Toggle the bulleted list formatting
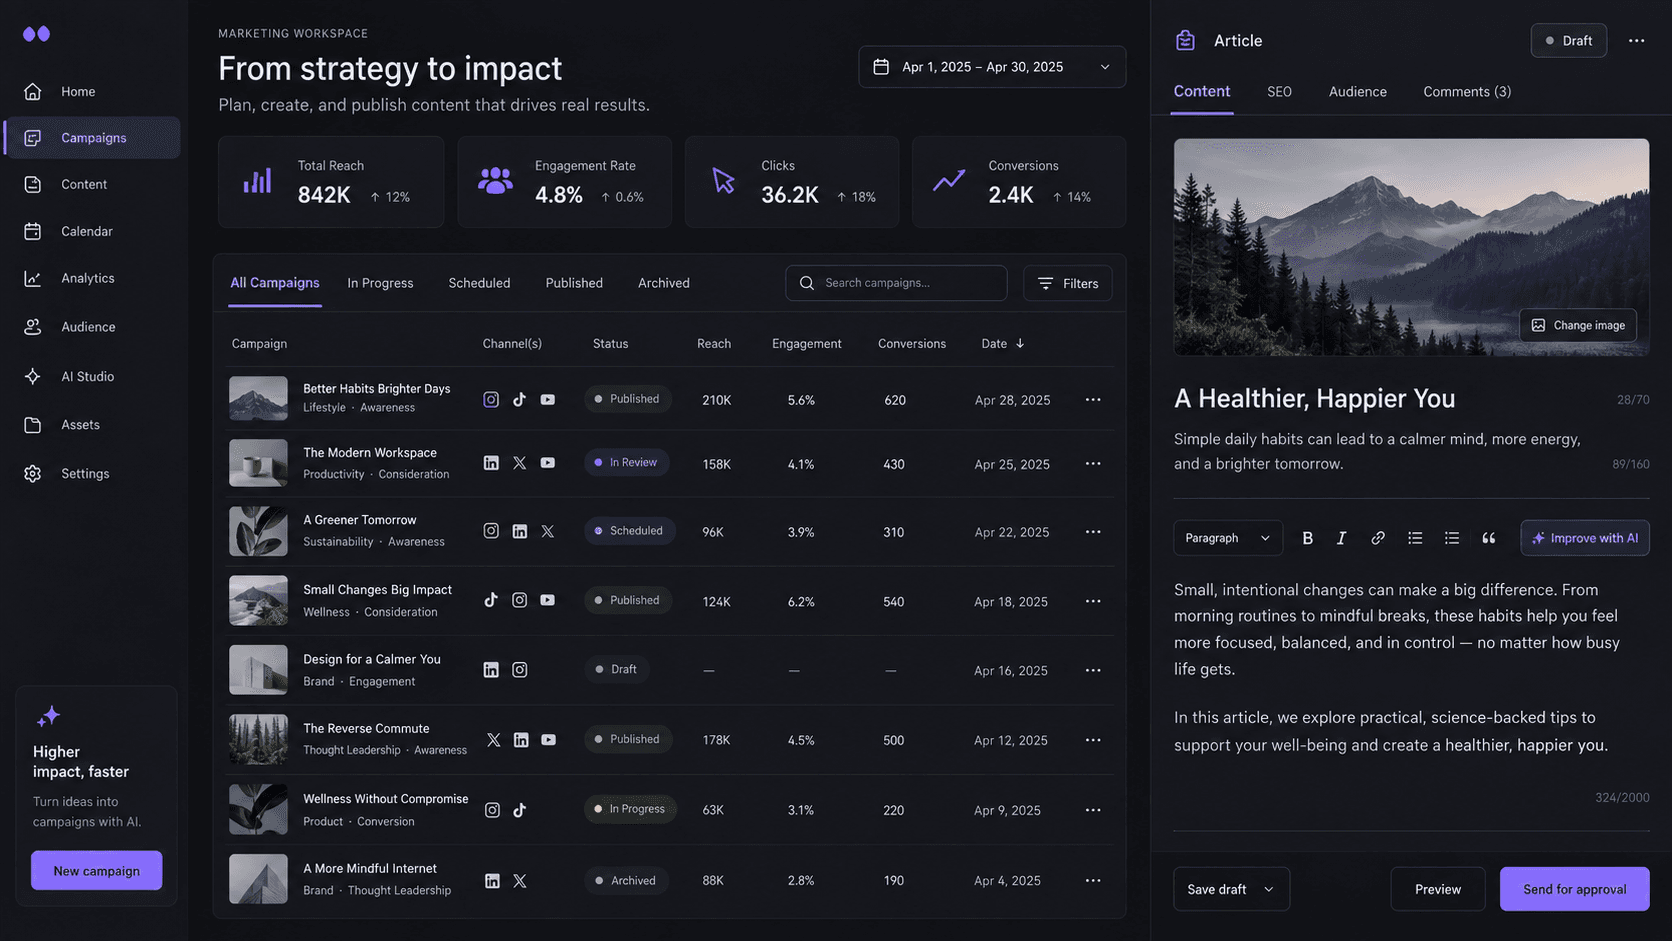 1415,538
